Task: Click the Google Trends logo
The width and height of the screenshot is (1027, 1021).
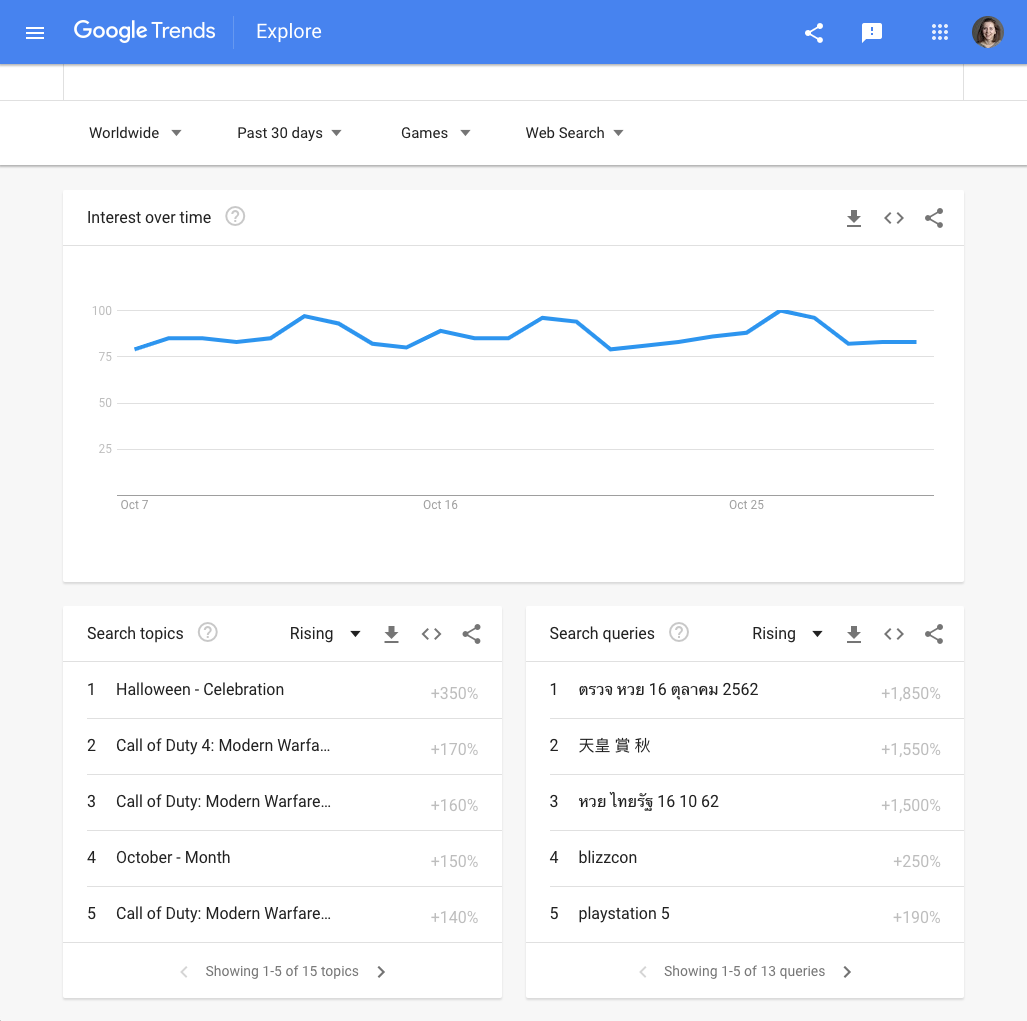Action: click(x=144, y=31)
